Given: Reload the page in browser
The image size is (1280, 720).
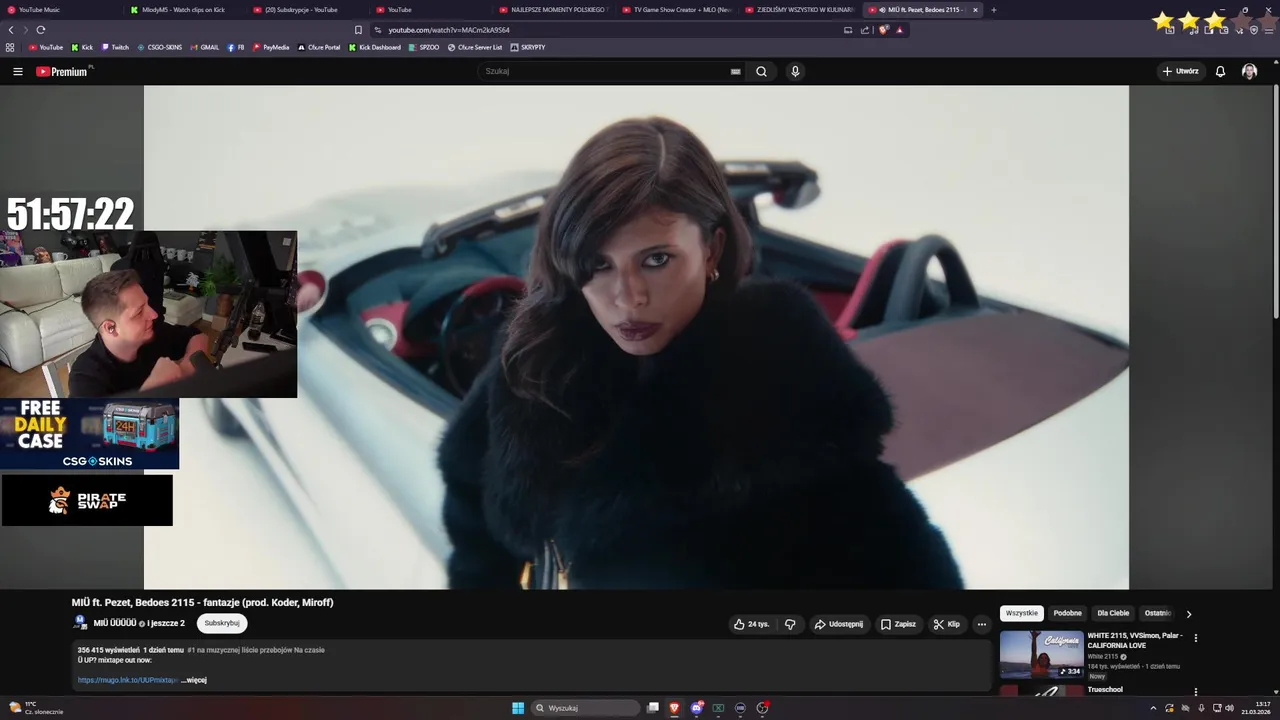Looking at the screenshot, I should coord(41,30).
